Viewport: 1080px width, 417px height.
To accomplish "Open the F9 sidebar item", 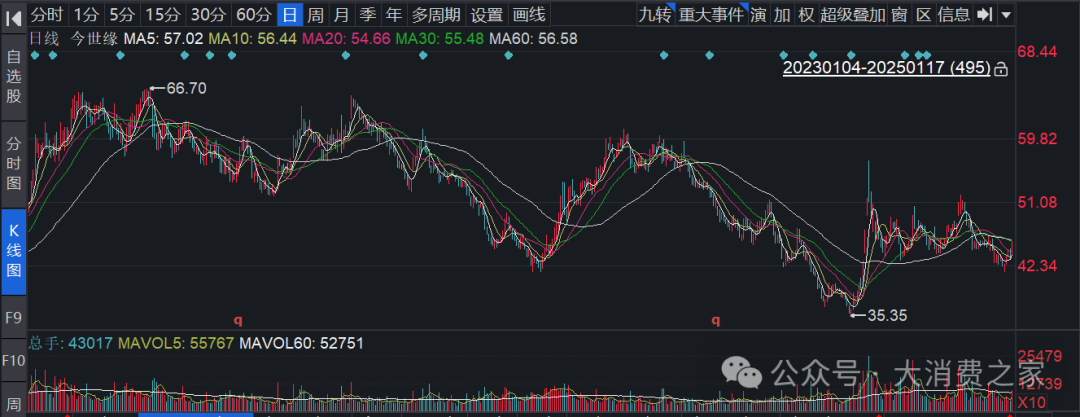I will (13, 318).
